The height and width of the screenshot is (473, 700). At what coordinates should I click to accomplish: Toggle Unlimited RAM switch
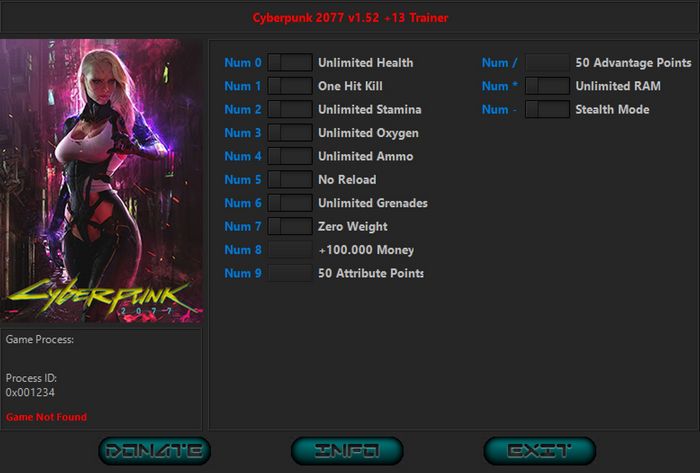pyautogui.click(x=547, y=86)
